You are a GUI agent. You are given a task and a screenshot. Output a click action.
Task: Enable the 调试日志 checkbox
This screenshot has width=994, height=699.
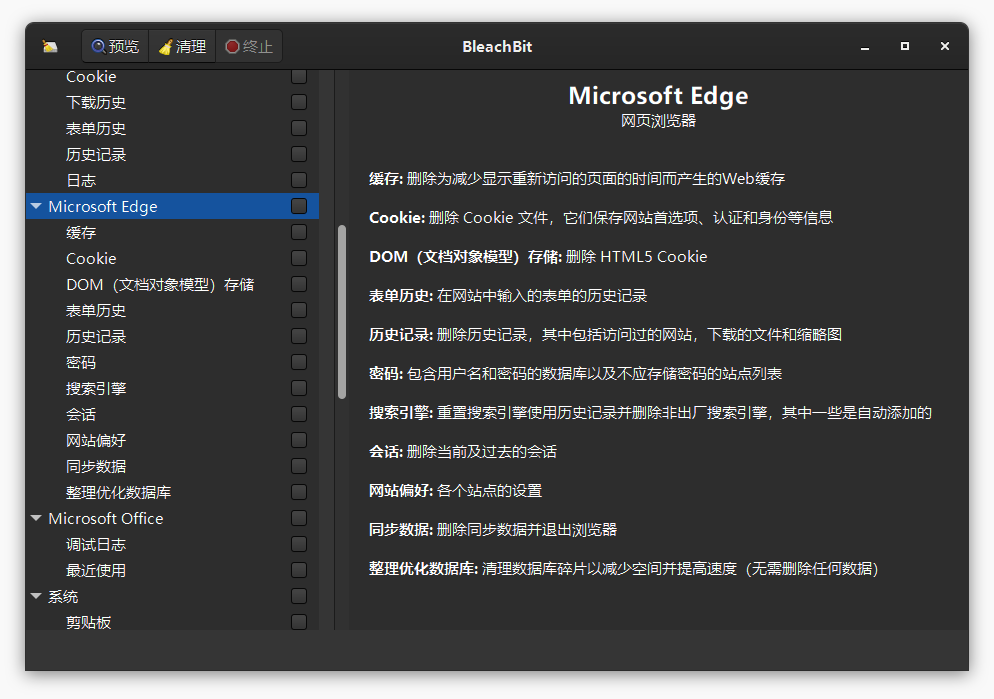tap(299, 544)
